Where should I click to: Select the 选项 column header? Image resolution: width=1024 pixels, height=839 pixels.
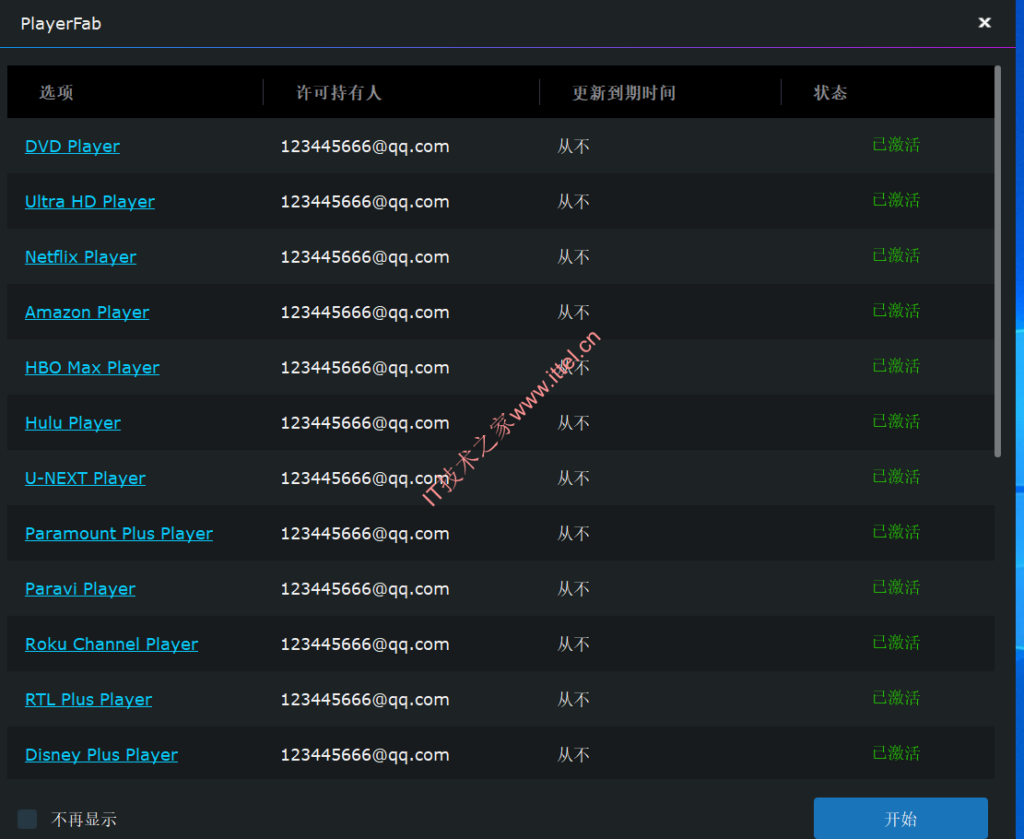(x=56, y=92)
